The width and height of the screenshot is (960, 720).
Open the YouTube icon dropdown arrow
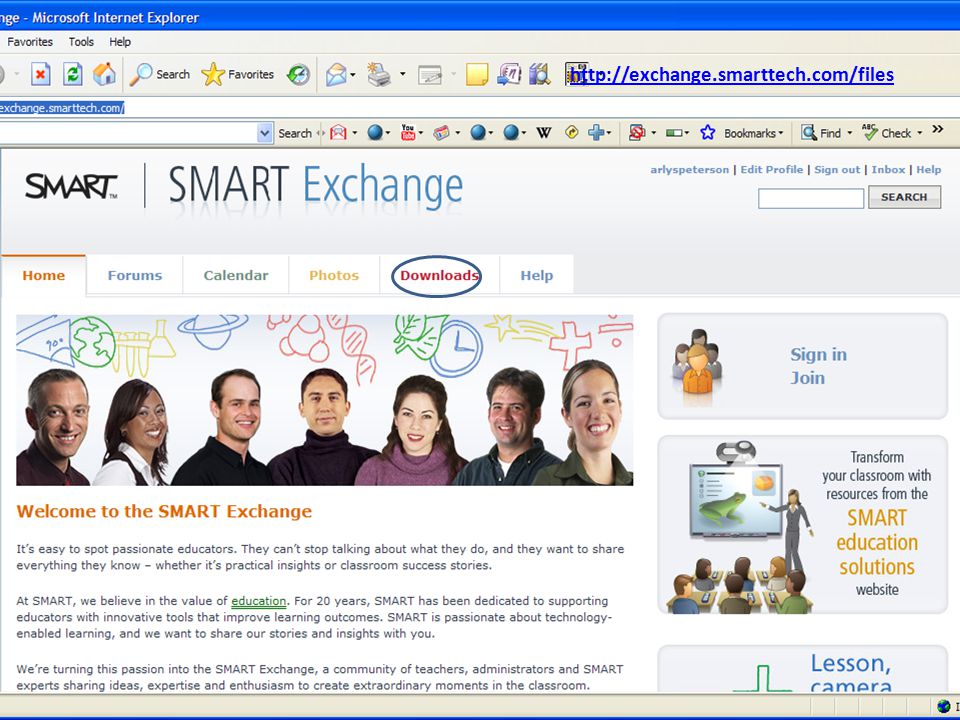click(422, 133)
